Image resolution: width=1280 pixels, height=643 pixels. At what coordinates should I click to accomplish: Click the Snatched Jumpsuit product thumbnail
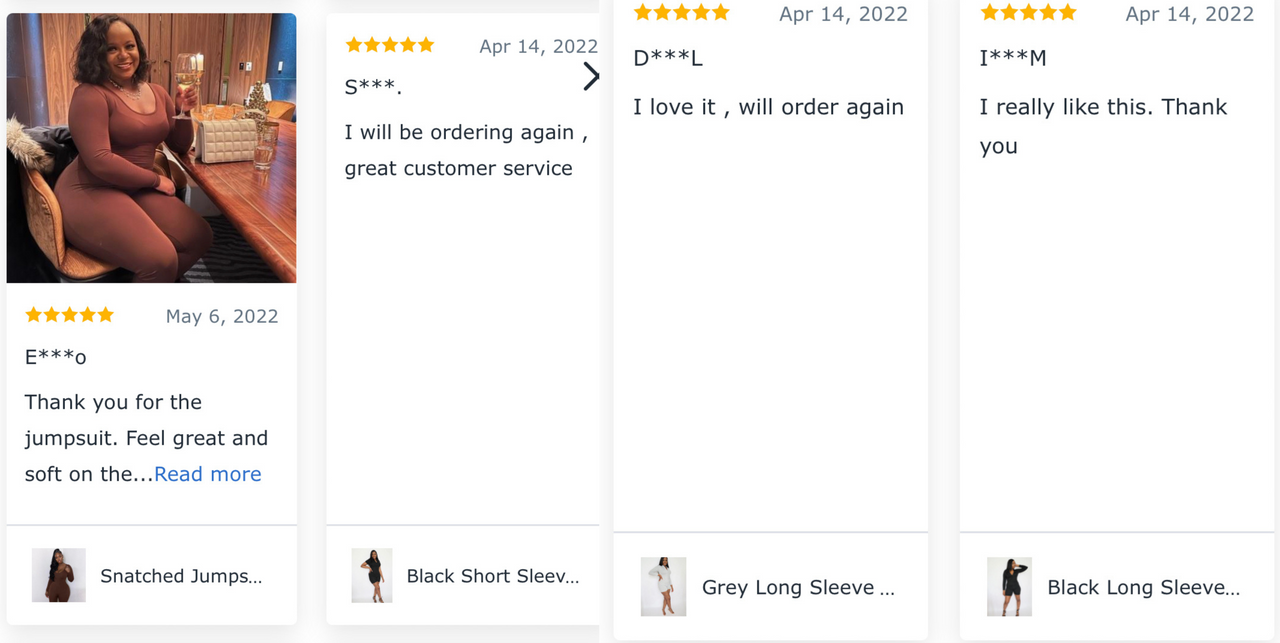tap(59, 575)
